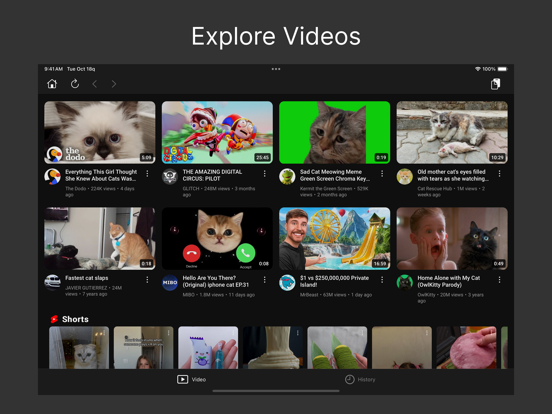This screenshot has height=414, width=552.
Task: Tap the three-dot multitasking indicator
Action: pos(276,69)
